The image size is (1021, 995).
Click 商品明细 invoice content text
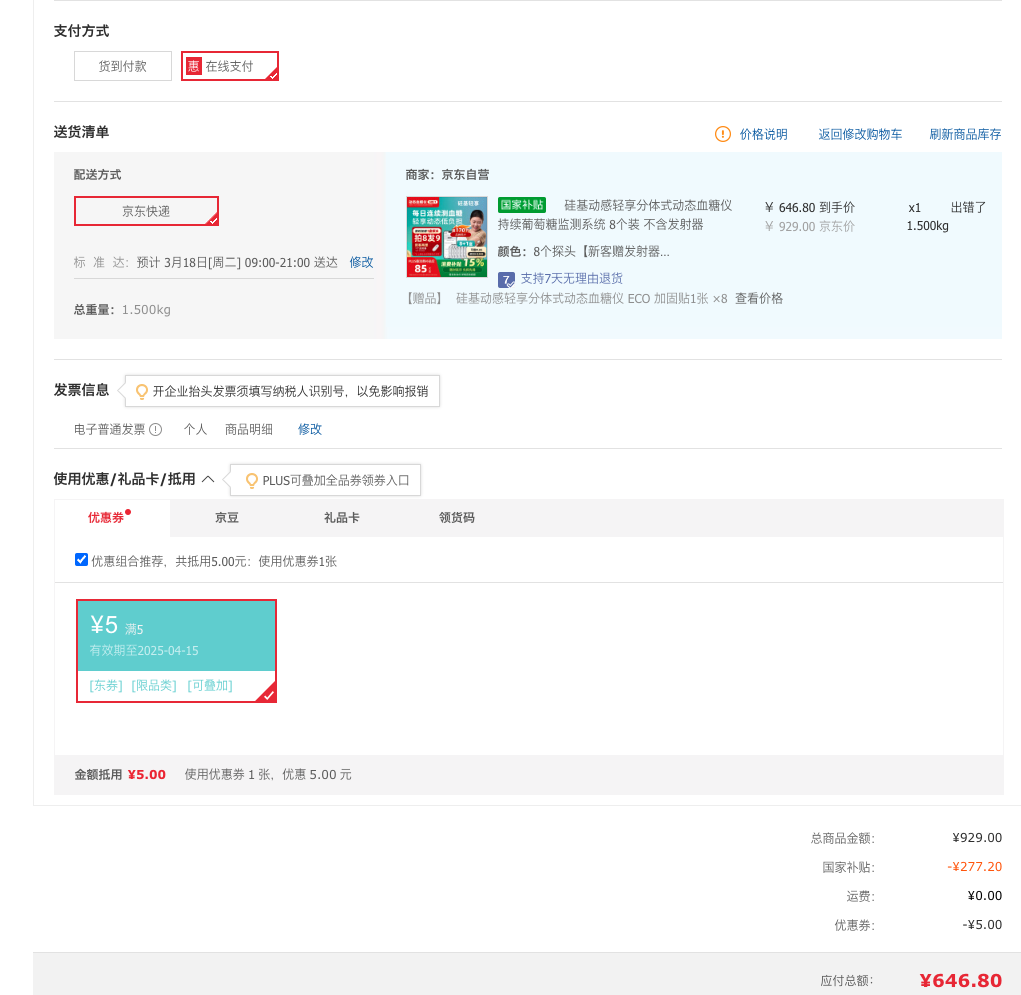click(249, 430)
